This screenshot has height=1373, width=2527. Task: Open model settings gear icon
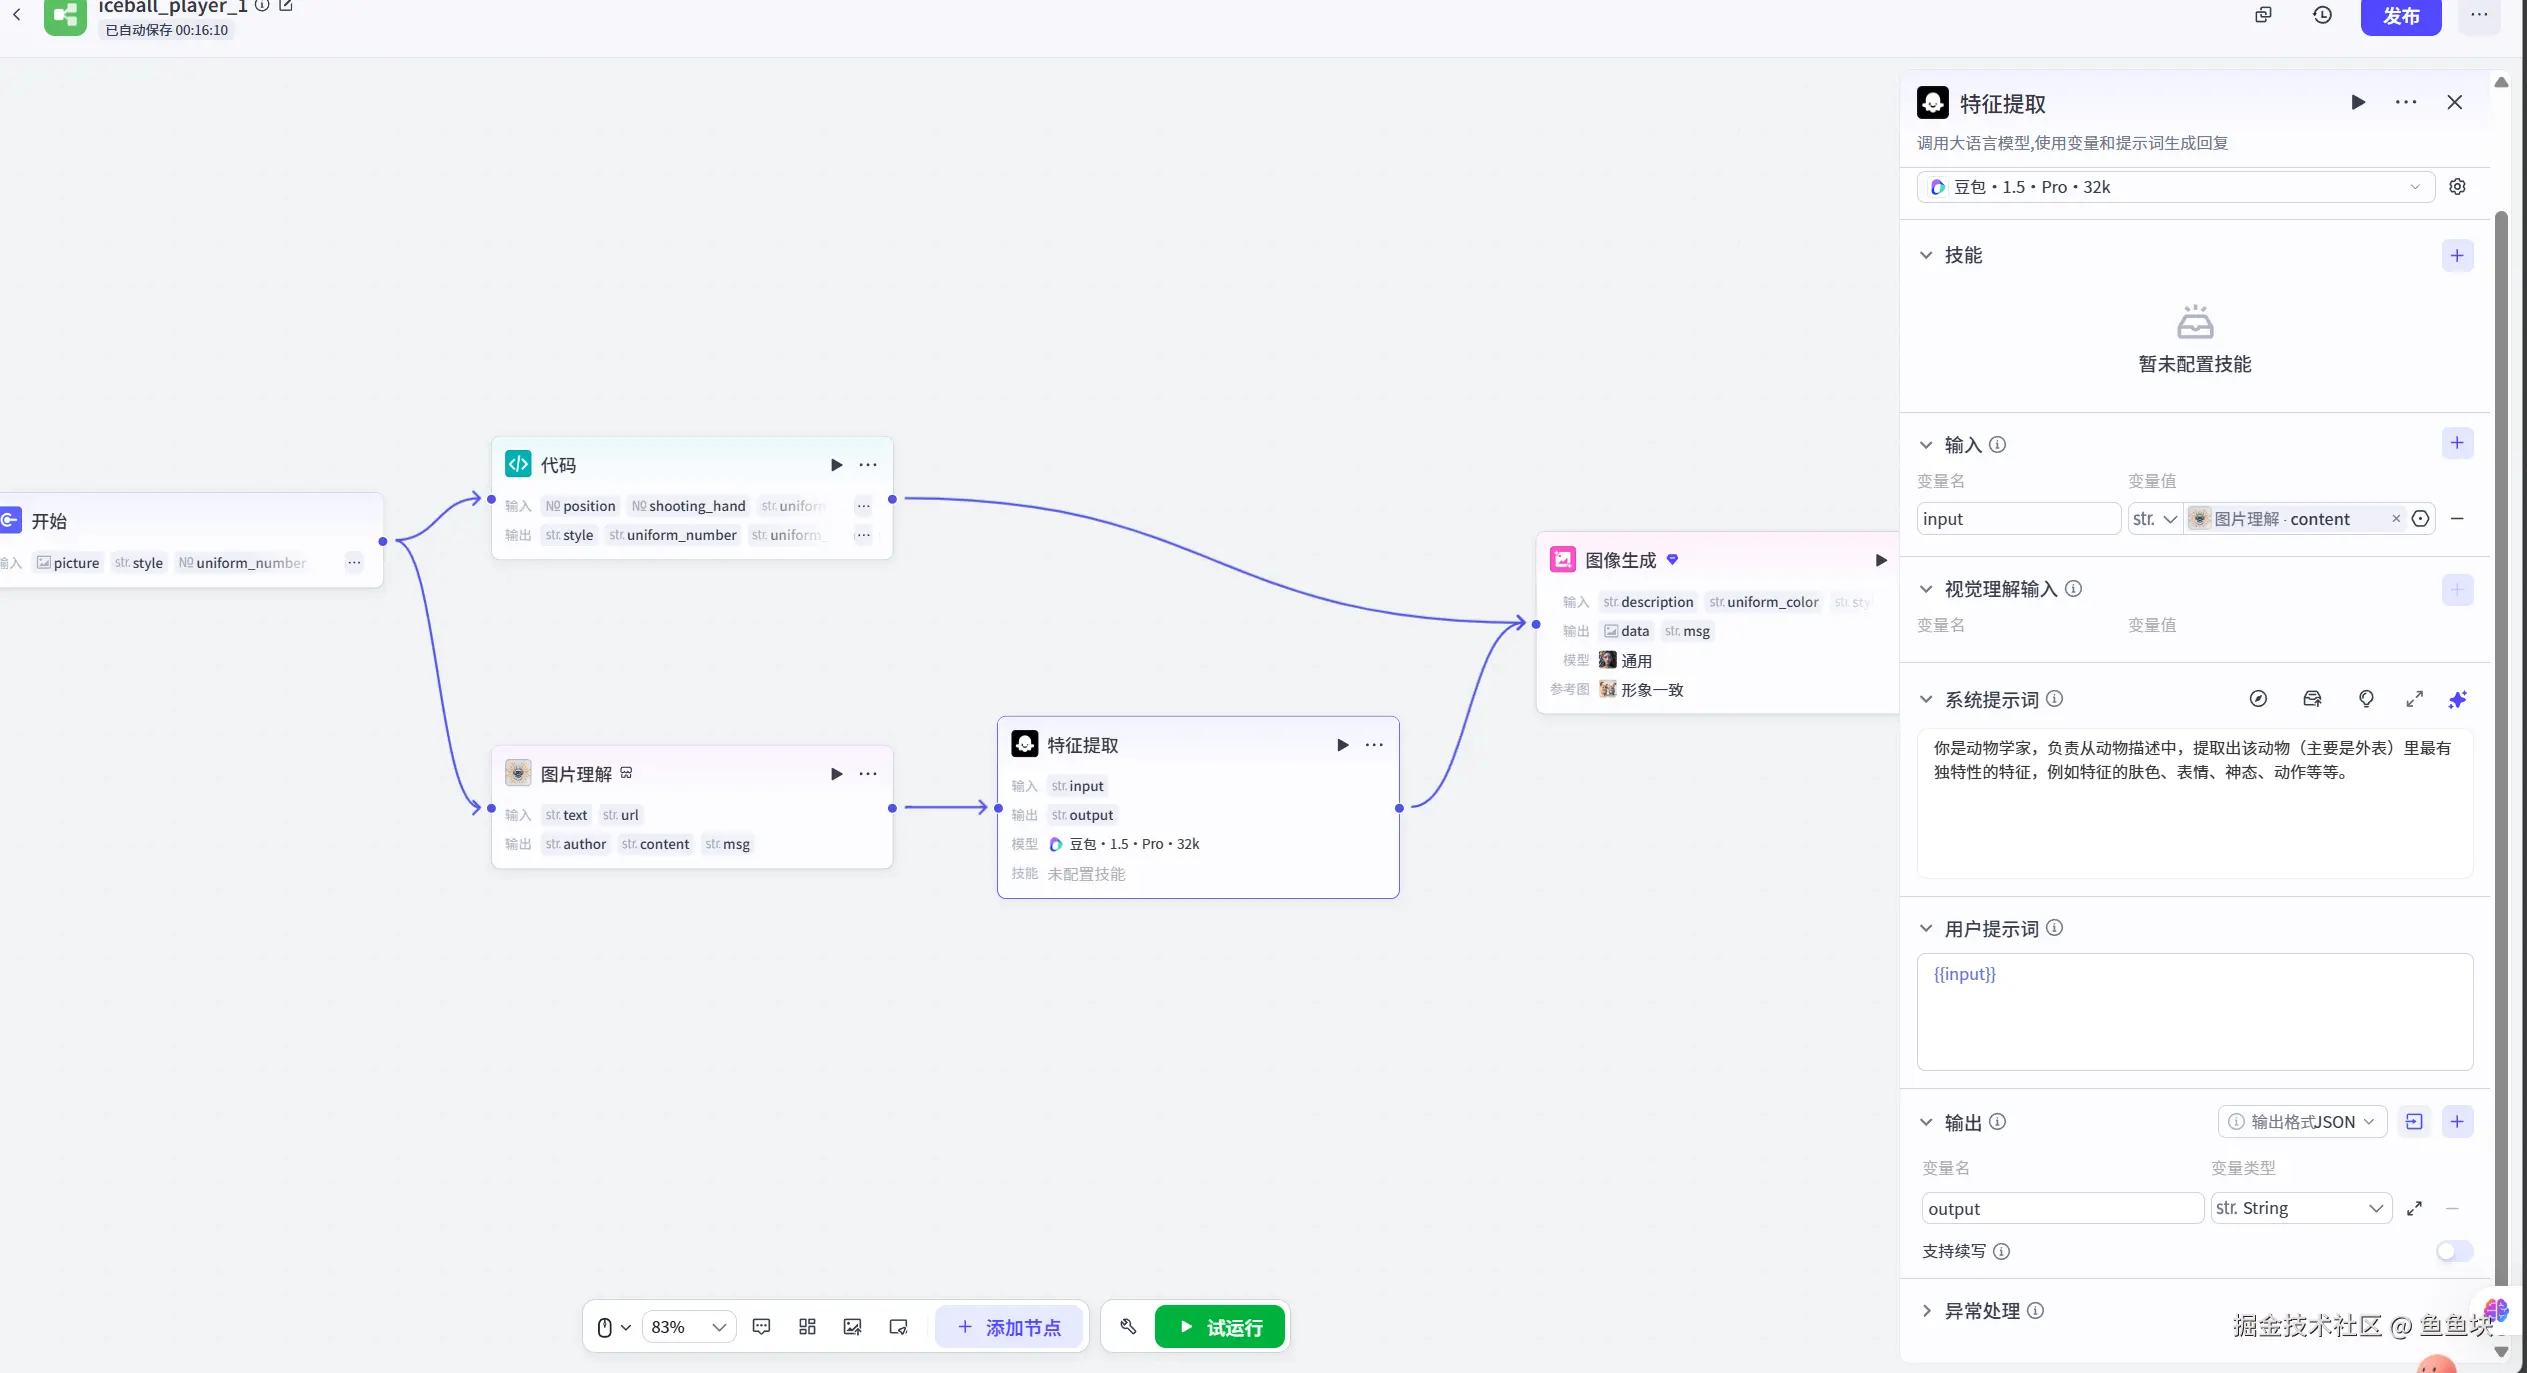pyautogui.click(x=2457, y=187)
